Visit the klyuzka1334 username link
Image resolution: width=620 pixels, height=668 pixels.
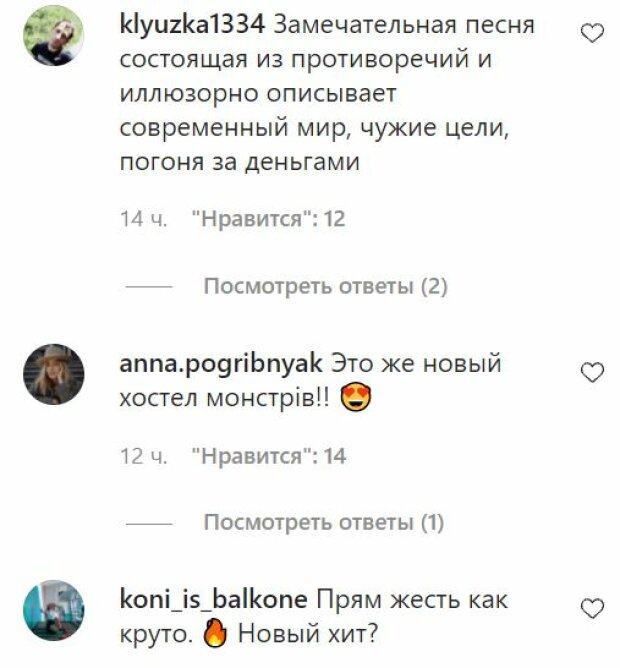[192, 25]
